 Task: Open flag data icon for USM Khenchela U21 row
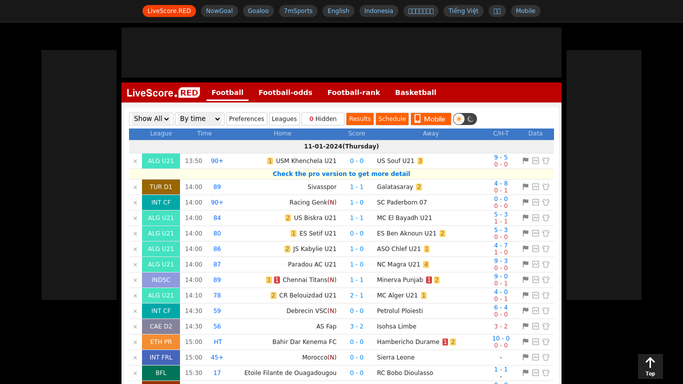[x=525, y=161]
